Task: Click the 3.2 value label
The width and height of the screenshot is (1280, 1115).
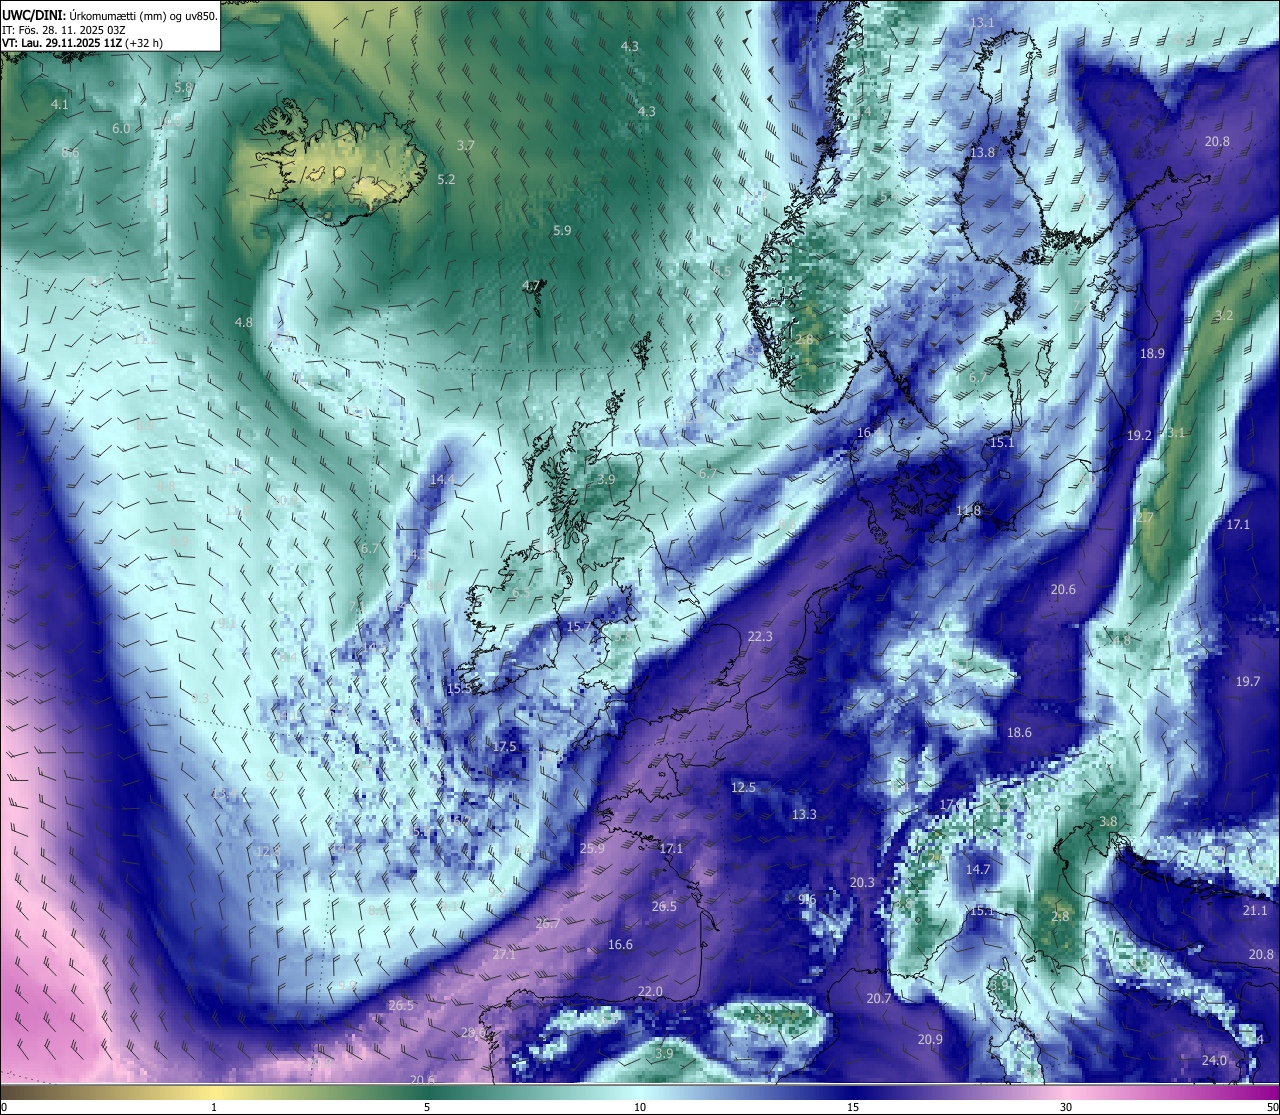Action: coord(1224,316)
